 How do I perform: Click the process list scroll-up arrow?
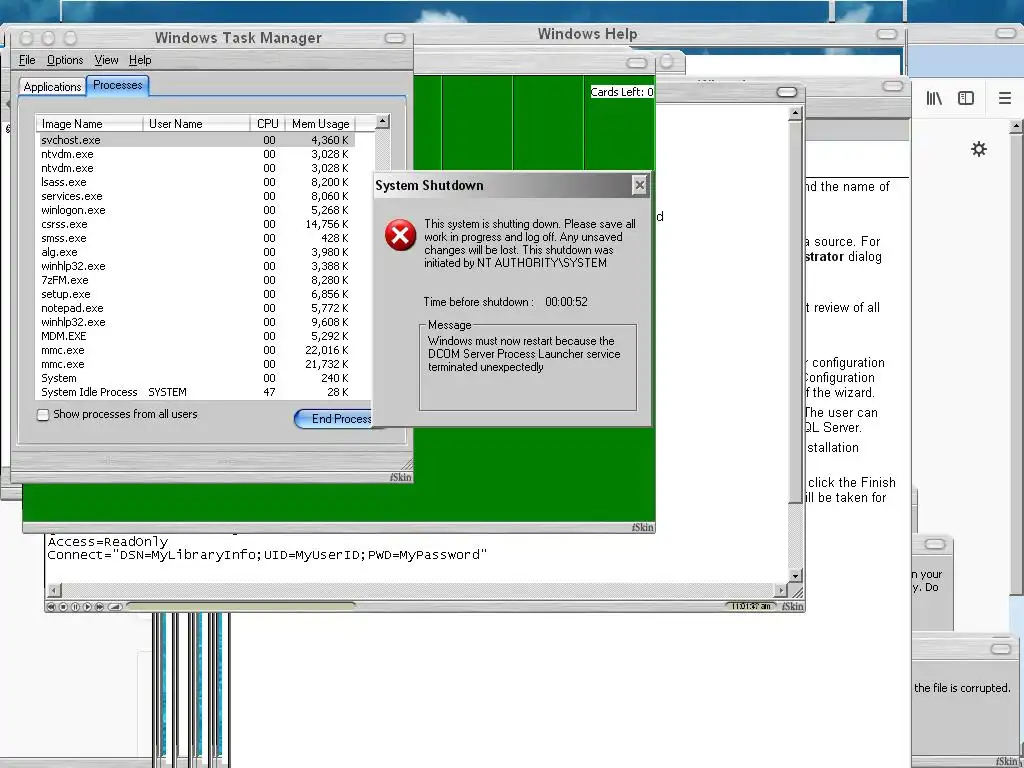[x=383, y=121]
